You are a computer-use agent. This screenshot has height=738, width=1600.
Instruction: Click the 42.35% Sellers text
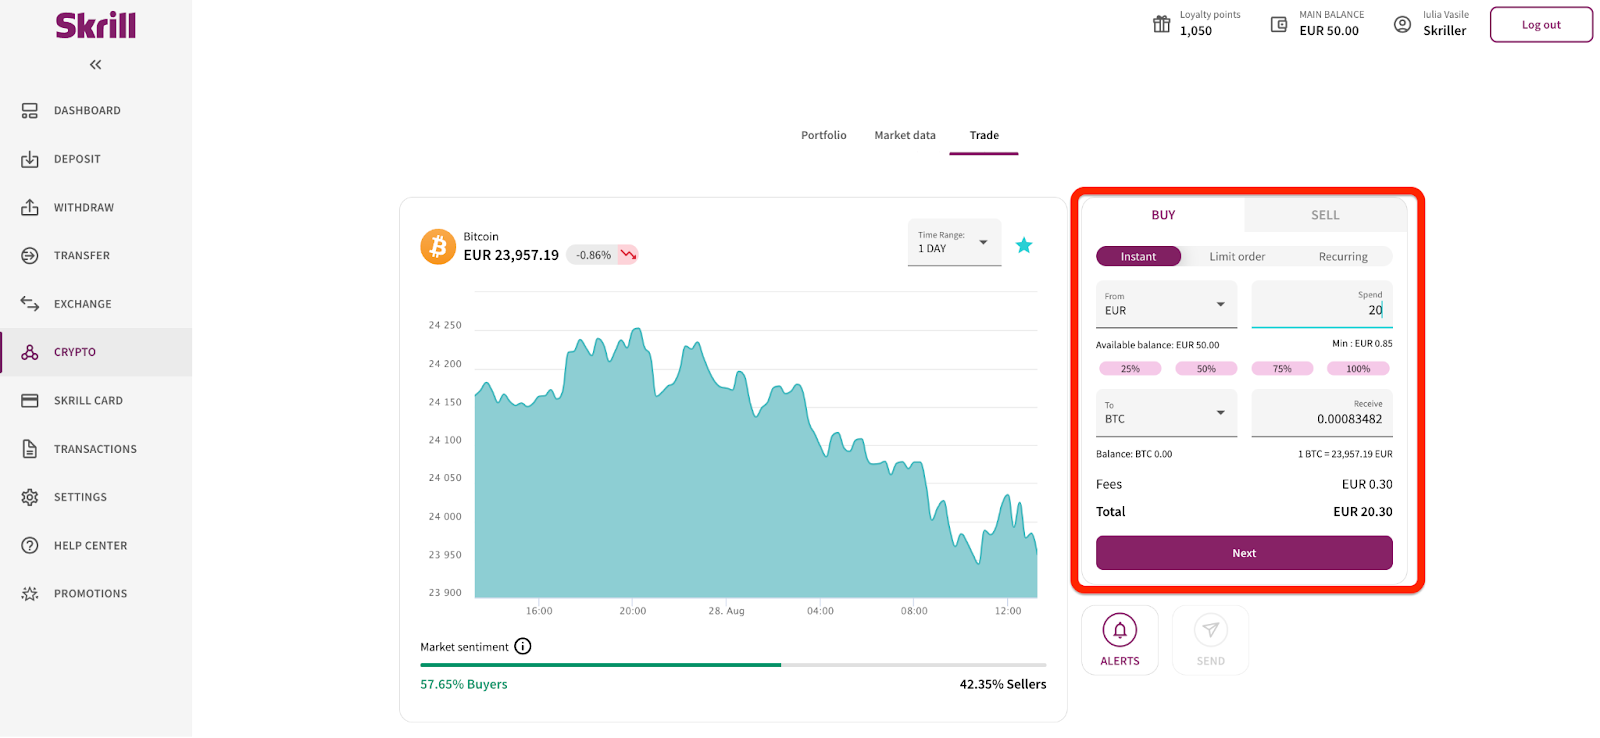(x=1003, y=684)
